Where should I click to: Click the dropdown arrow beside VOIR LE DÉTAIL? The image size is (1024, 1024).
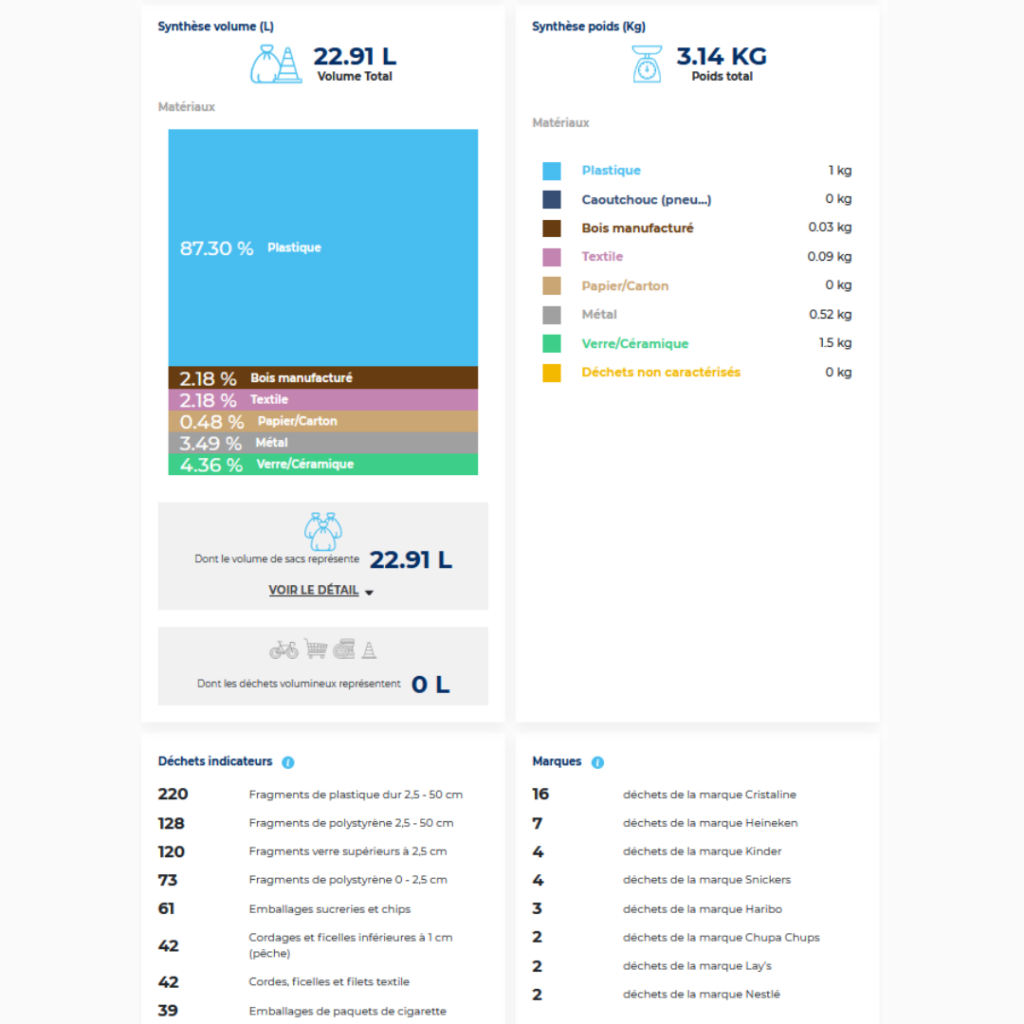(369, 592)
